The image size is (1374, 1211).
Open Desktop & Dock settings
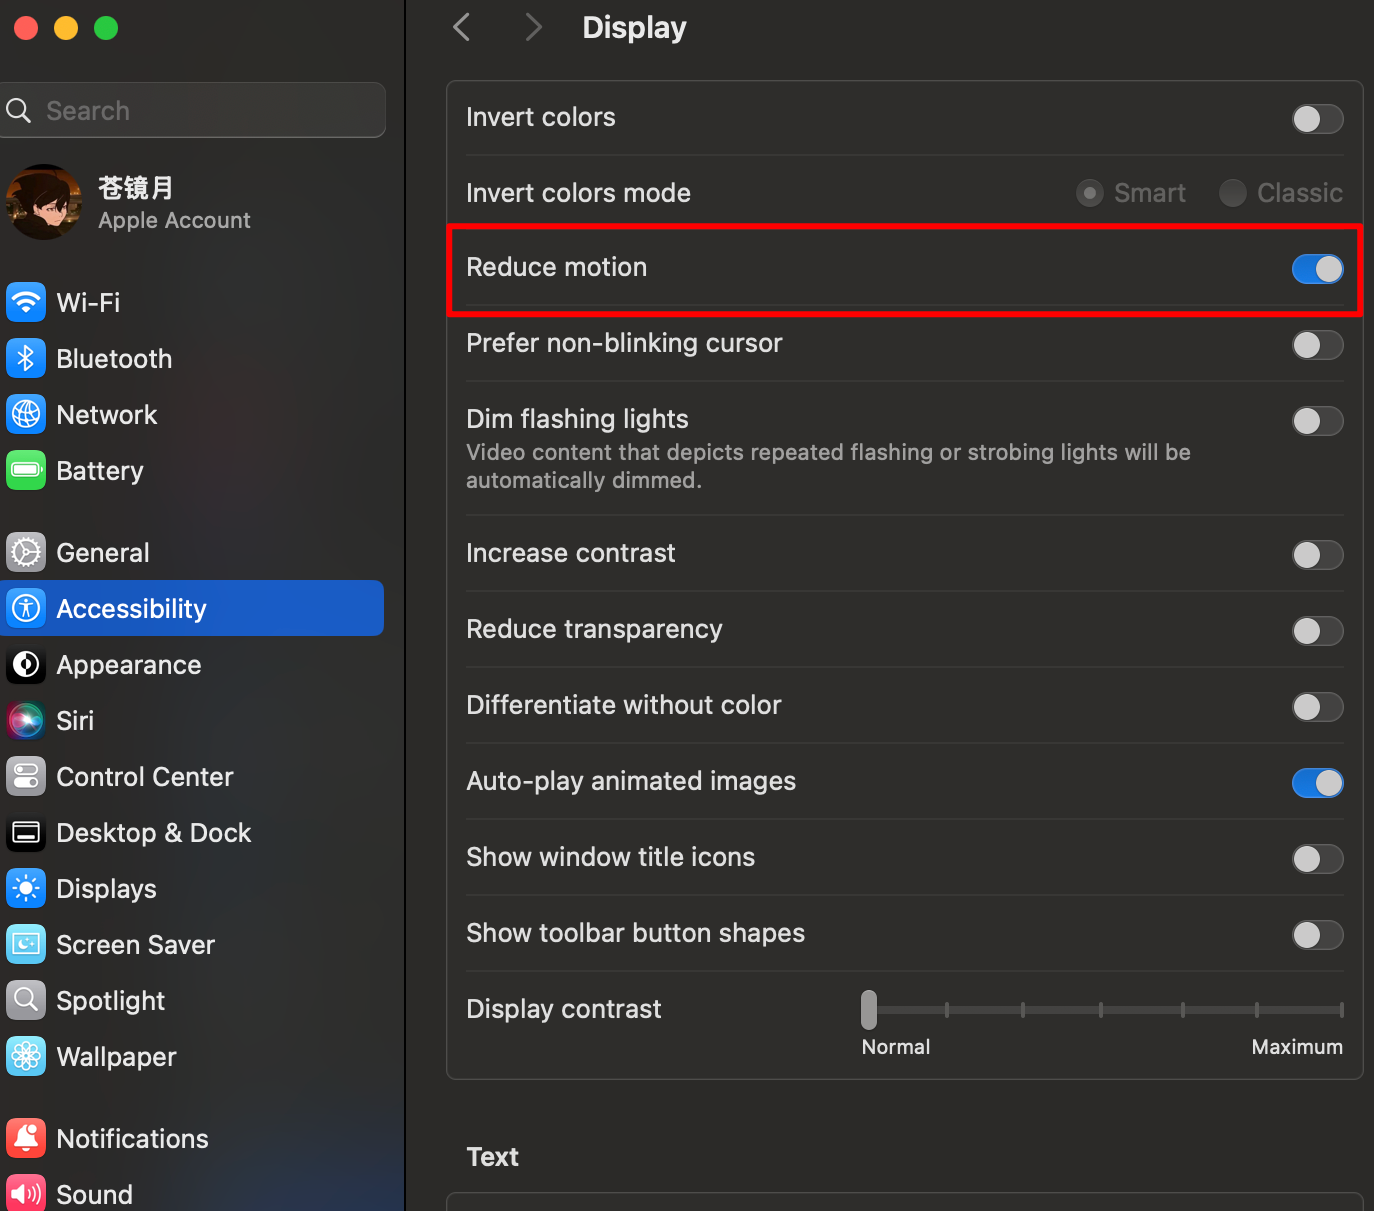click(192, 832)
